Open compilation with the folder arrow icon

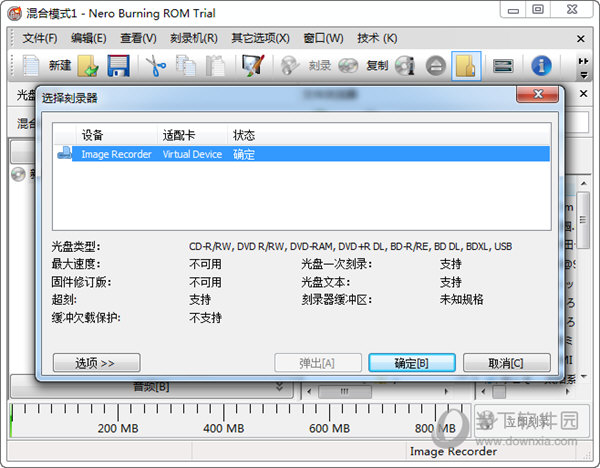click(x=88, y=66)
